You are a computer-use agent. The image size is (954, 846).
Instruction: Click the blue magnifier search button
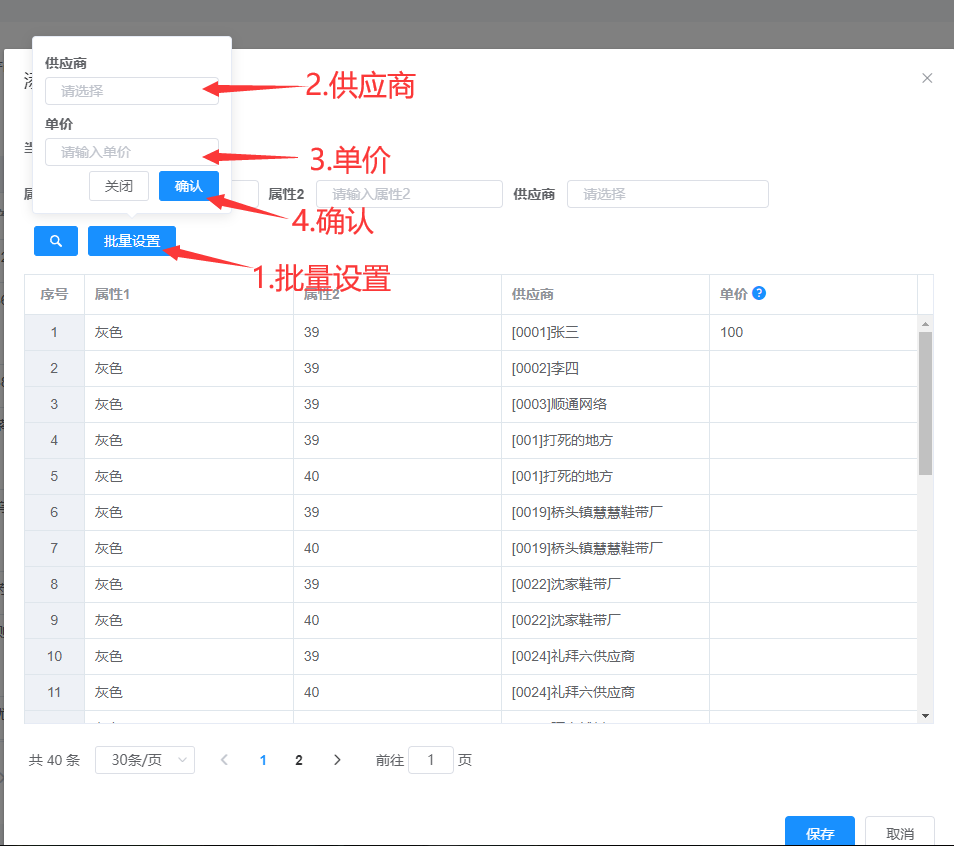click(56, 241)
